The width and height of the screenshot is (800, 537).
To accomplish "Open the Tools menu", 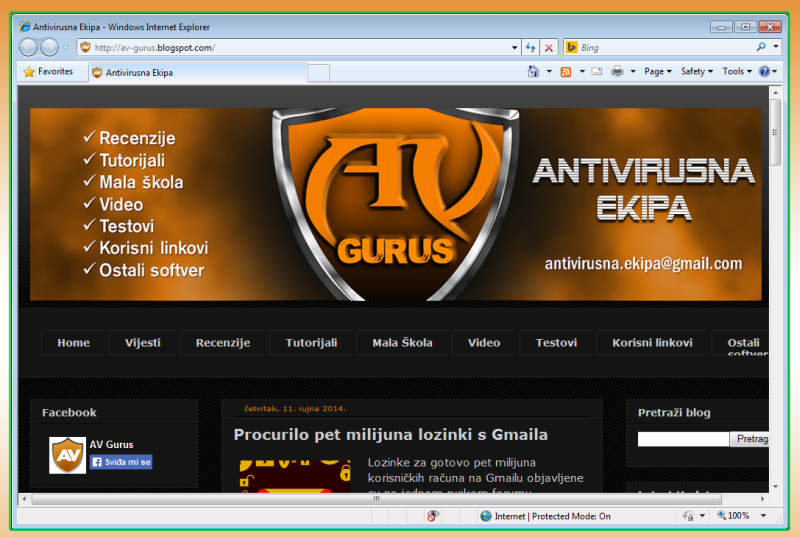I will coord(737,71).
